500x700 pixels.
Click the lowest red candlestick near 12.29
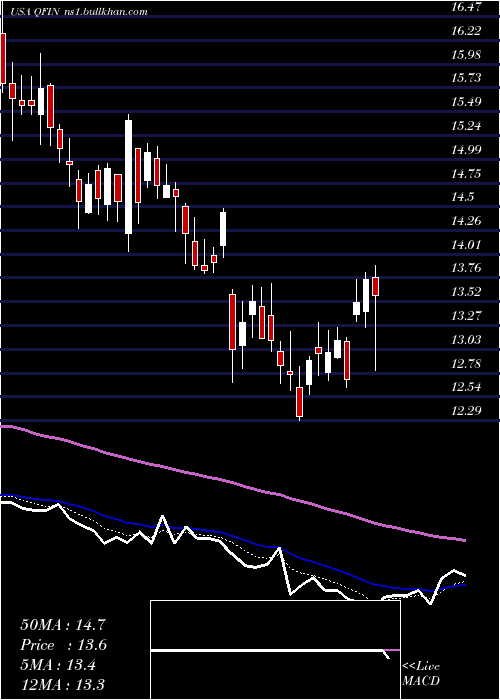coord(299,401)
